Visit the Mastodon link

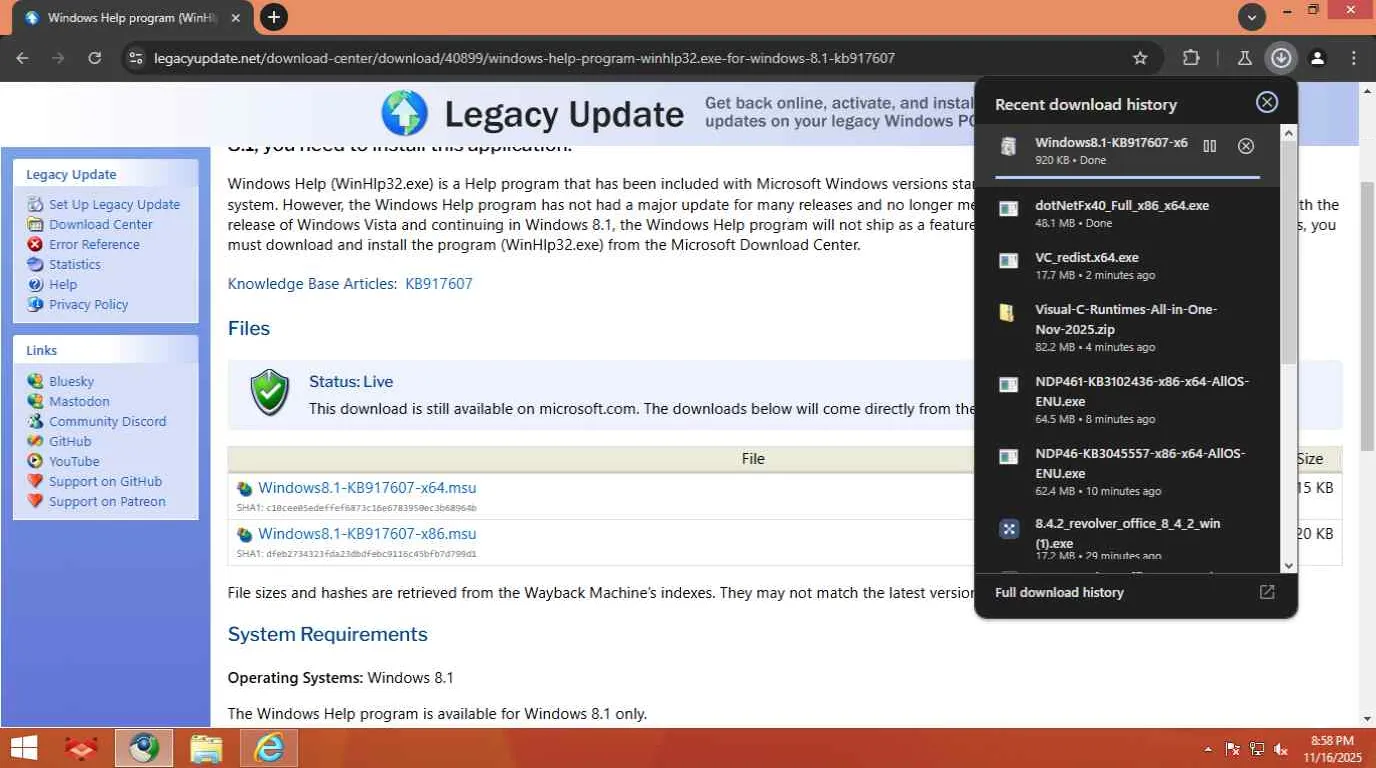pos(79,401)
